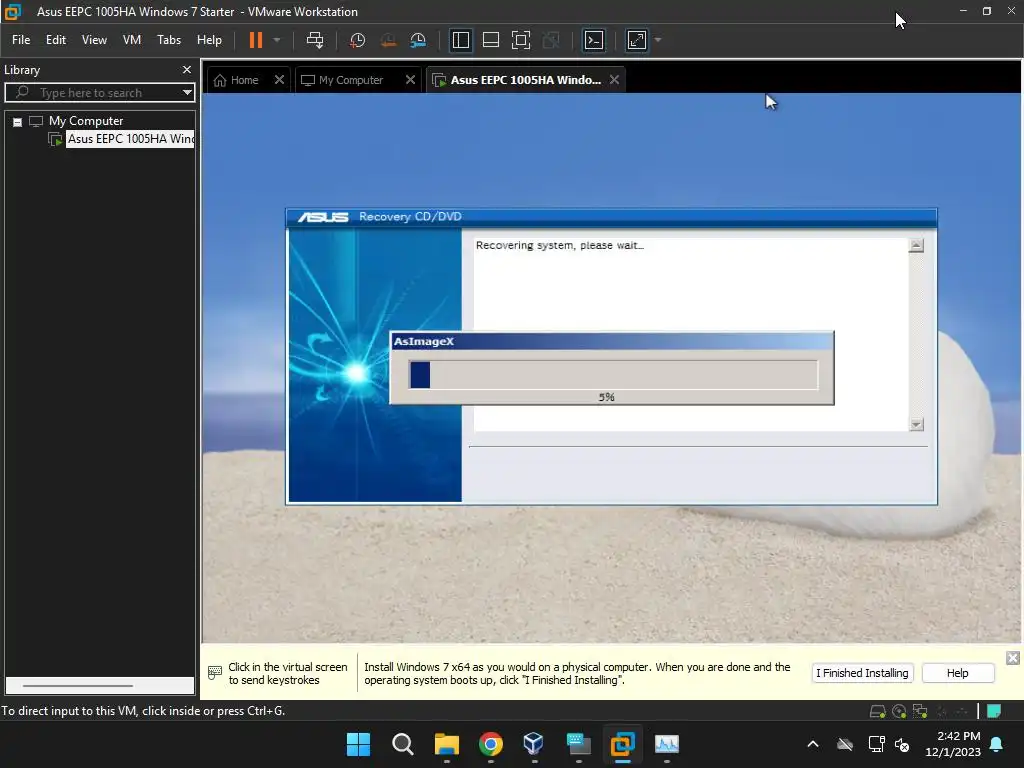Click the stretch guest display icon
This screenshot has width=1024, height=768.
[x=637, y=40]
